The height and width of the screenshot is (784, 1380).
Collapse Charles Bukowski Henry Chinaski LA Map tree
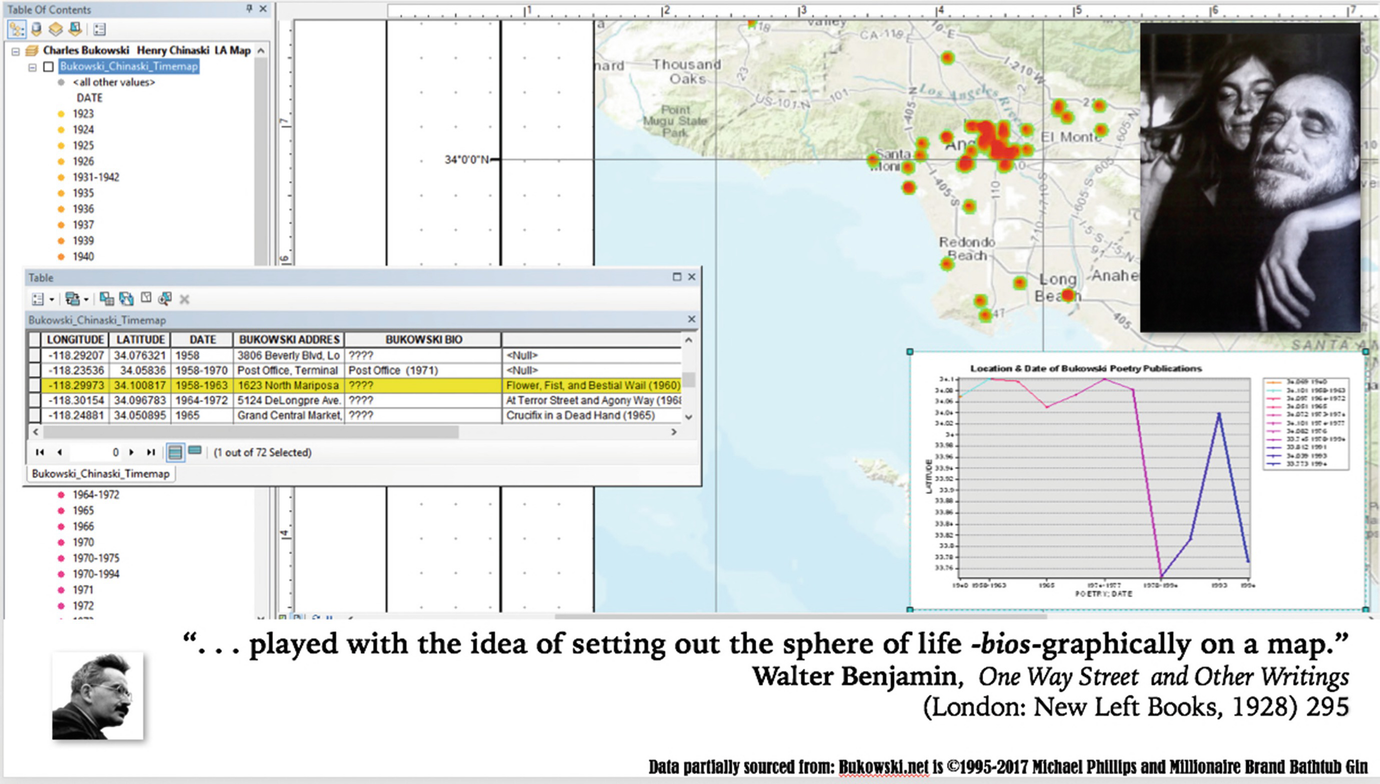tap(15, 52)
